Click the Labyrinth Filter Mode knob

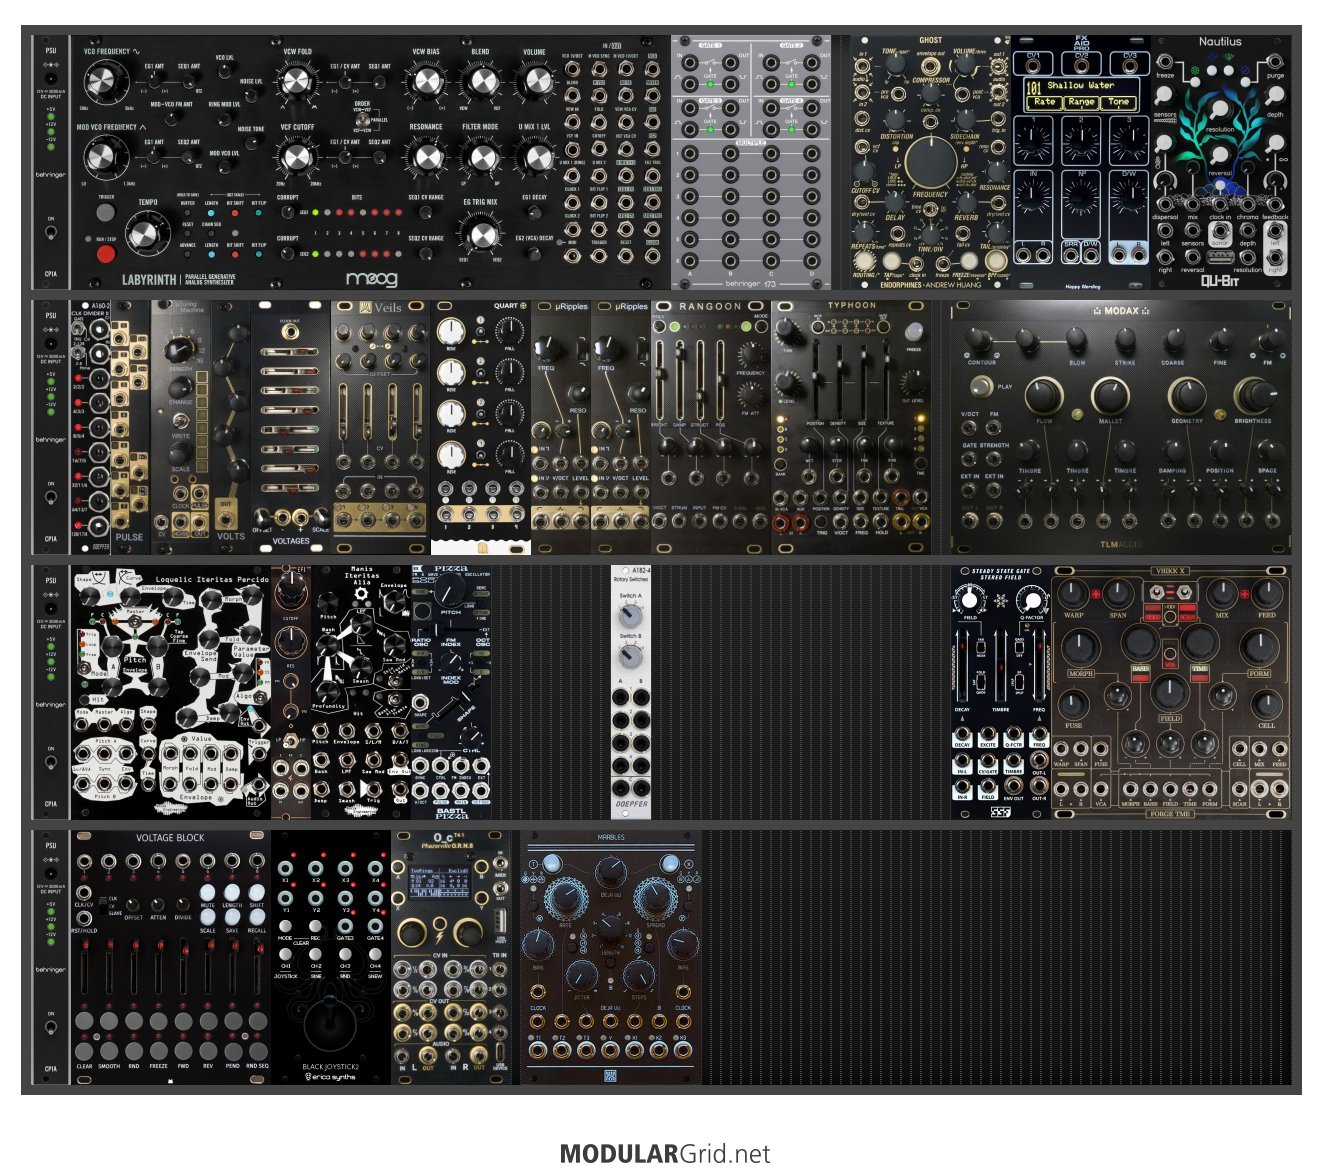pos(481,158)
